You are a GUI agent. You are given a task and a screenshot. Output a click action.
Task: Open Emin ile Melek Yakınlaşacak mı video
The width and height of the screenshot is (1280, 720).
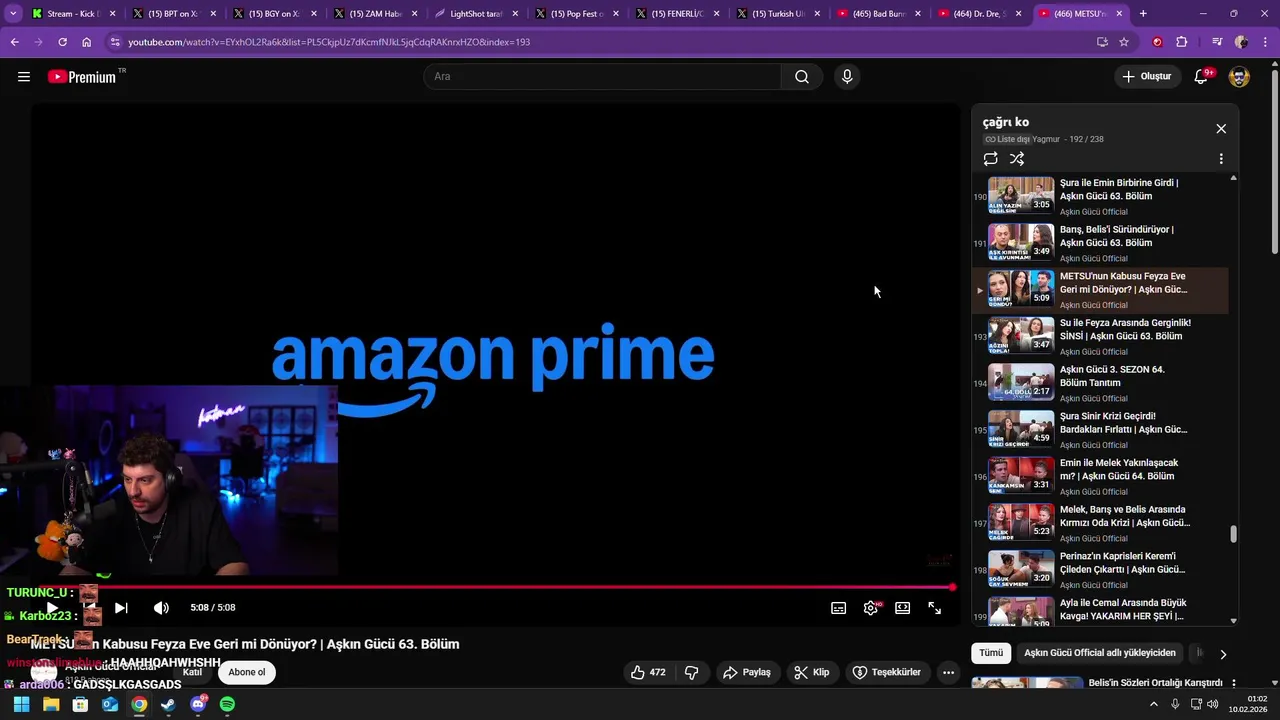coord(1100,477)
